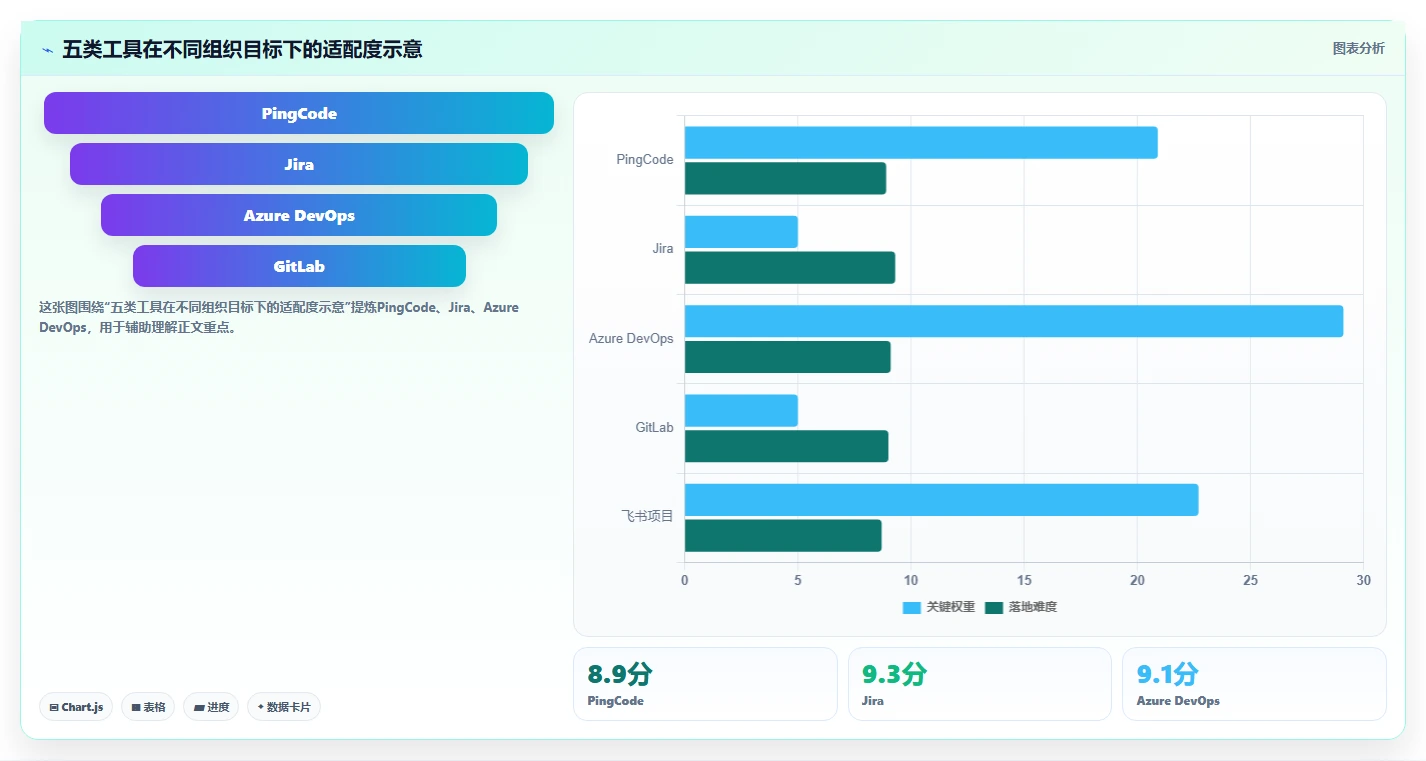Select the Jira funnel bar
Viewport: 1426px width, 761px height.
[x=299, y=164]
